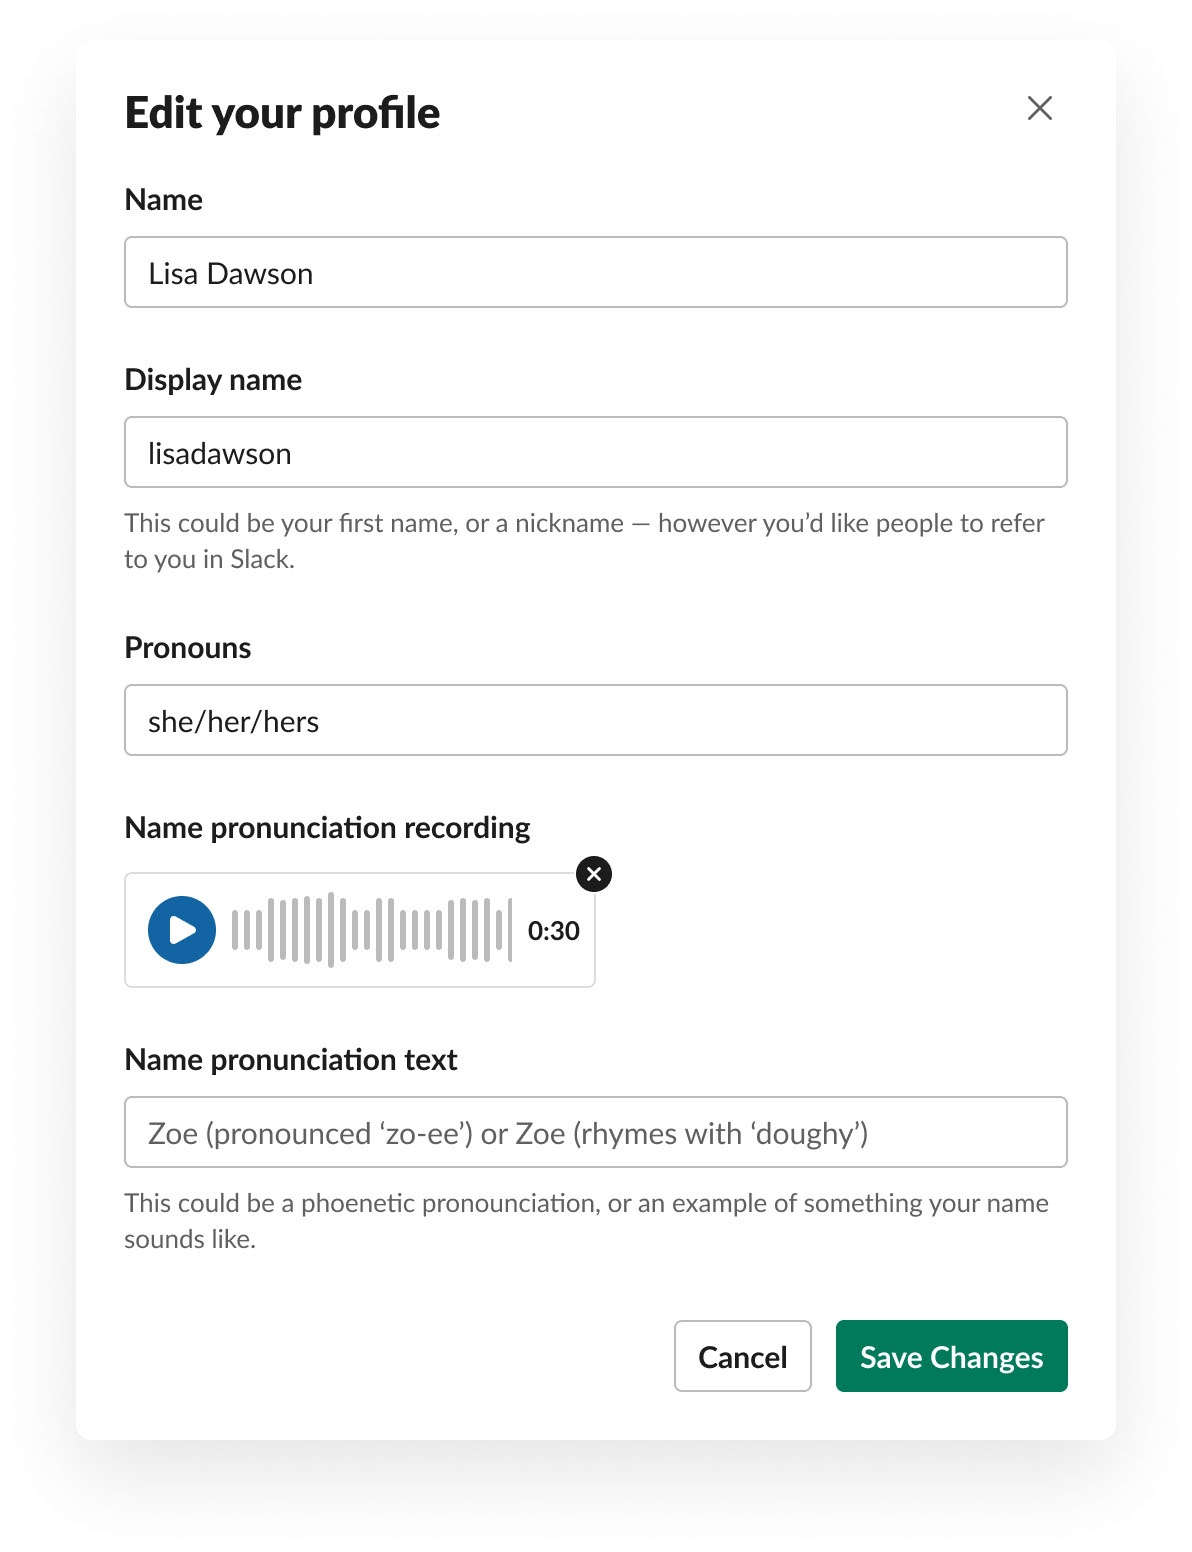Save profile with Save Changes button
Screen dimensions: 1192x1552
(x=951, y=1356)
